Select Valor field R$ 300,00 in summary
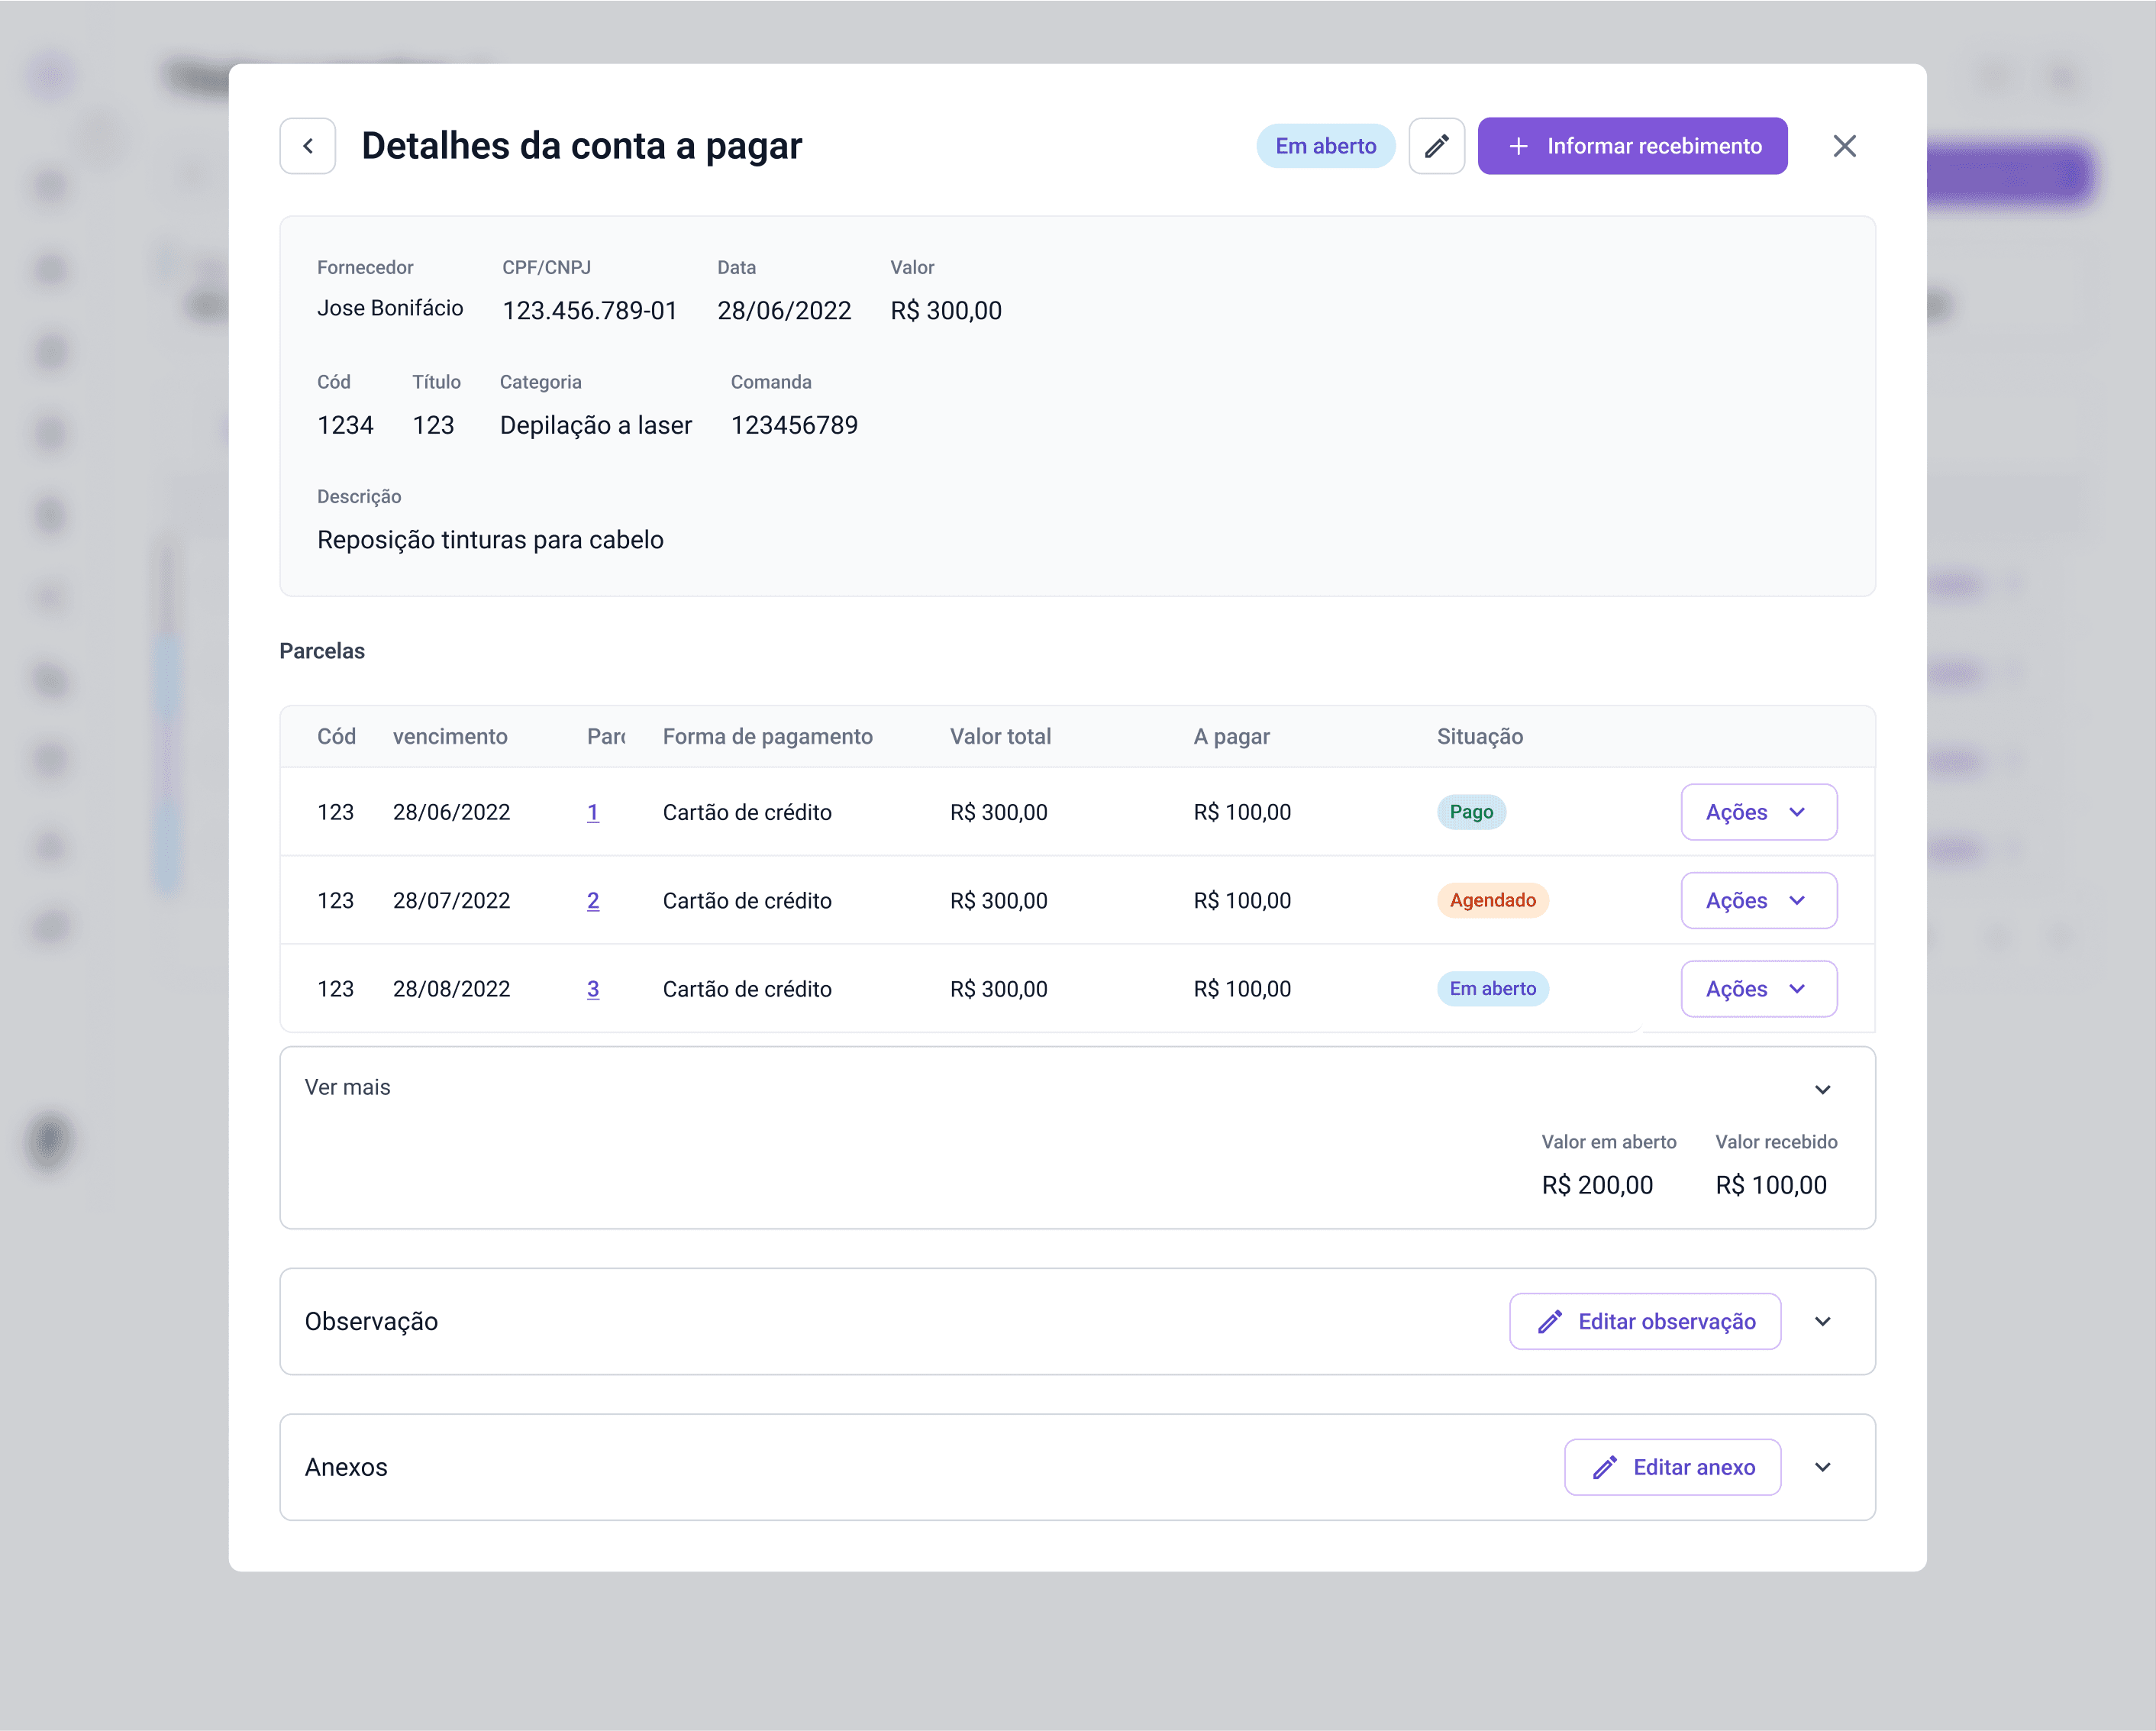 click(x=945, y=311)
